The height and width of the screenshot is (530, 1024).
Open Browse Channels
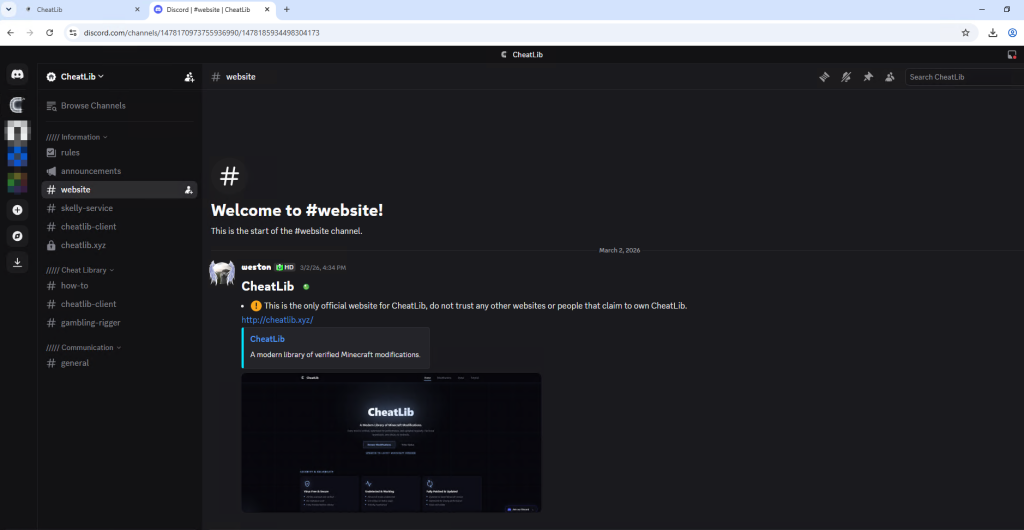(119, 106)
